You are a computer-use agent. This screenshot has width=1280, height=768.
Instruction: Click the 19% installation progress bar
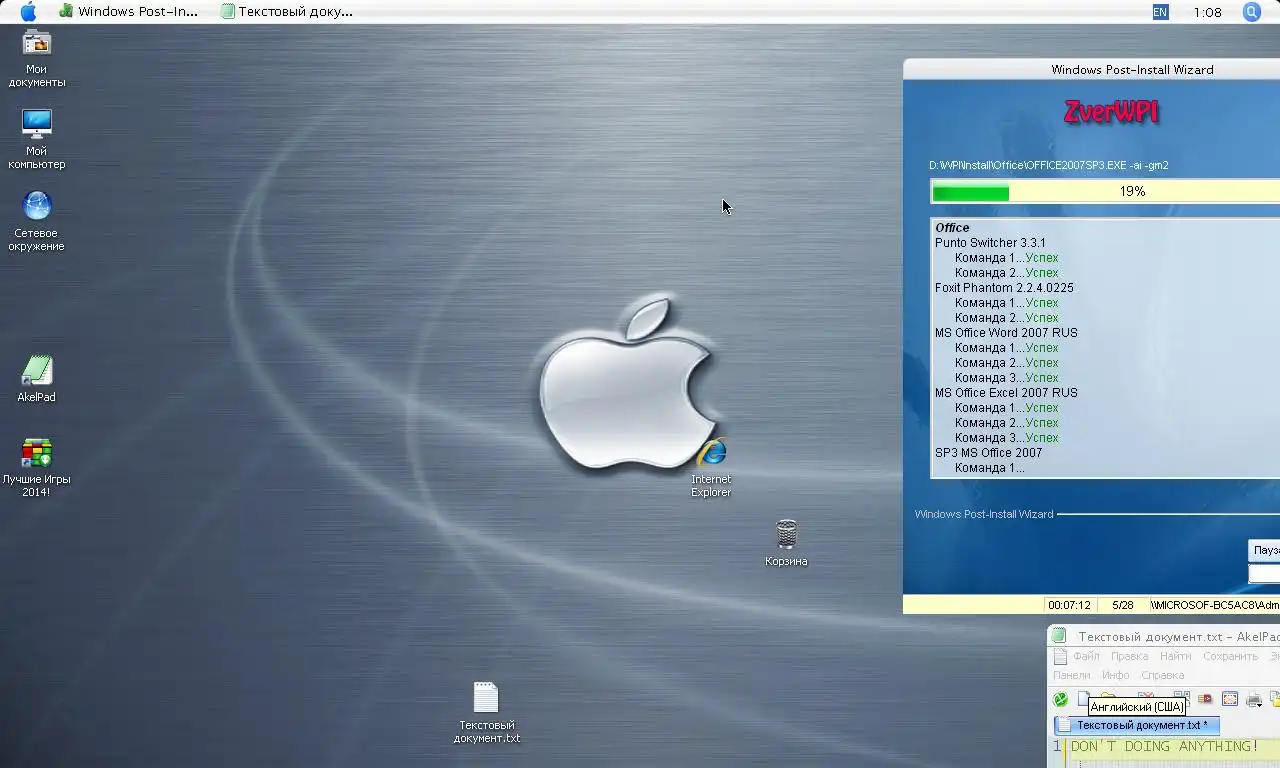[x=1105, y=191]
